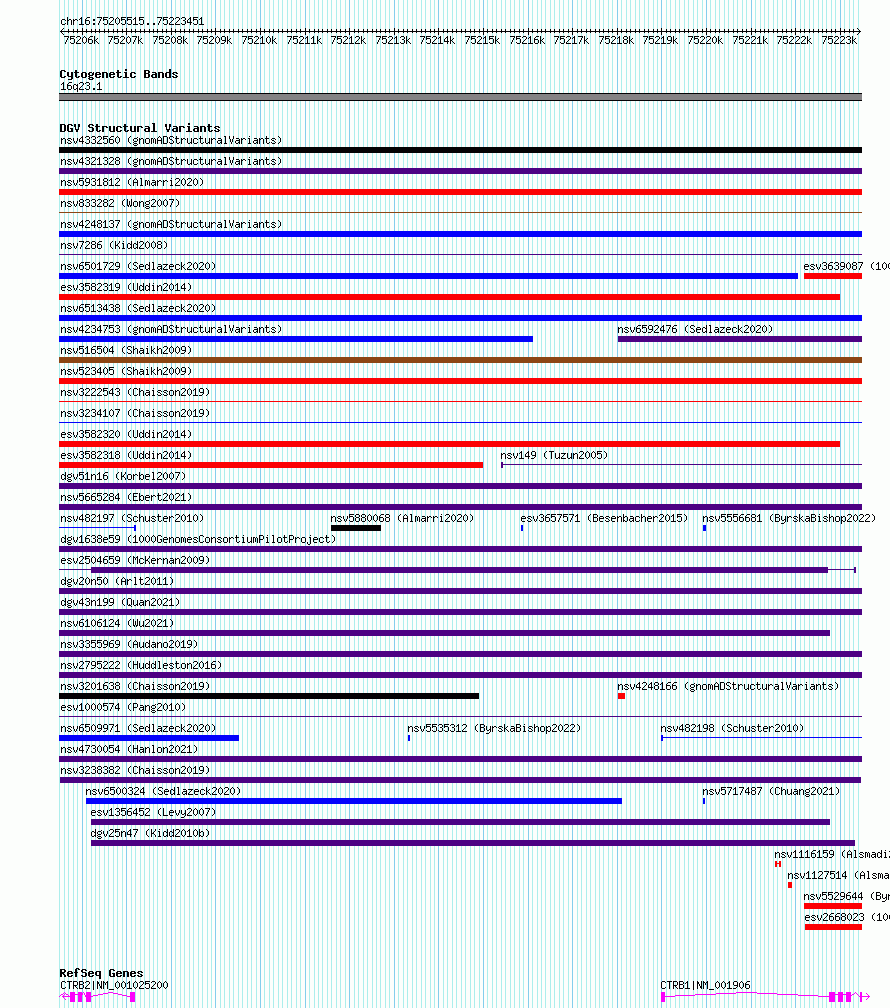This screenshot has width=890, height=1008.
Task: Open the CTRB2|NM_001025200 gene label
Action: click(x=114, y=986)
